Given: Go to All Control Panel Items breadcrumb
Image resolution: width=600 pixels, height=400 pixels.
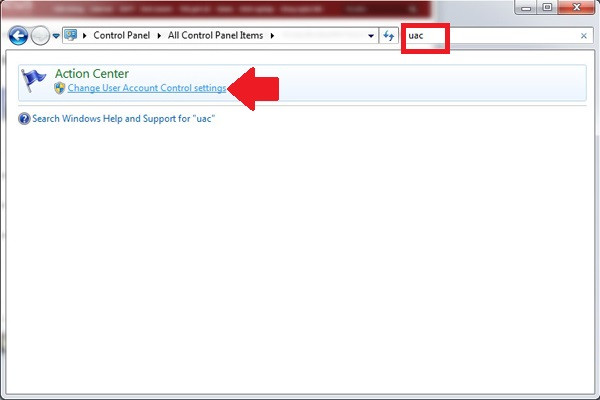Looking at the screenshot, I should 215,36.
